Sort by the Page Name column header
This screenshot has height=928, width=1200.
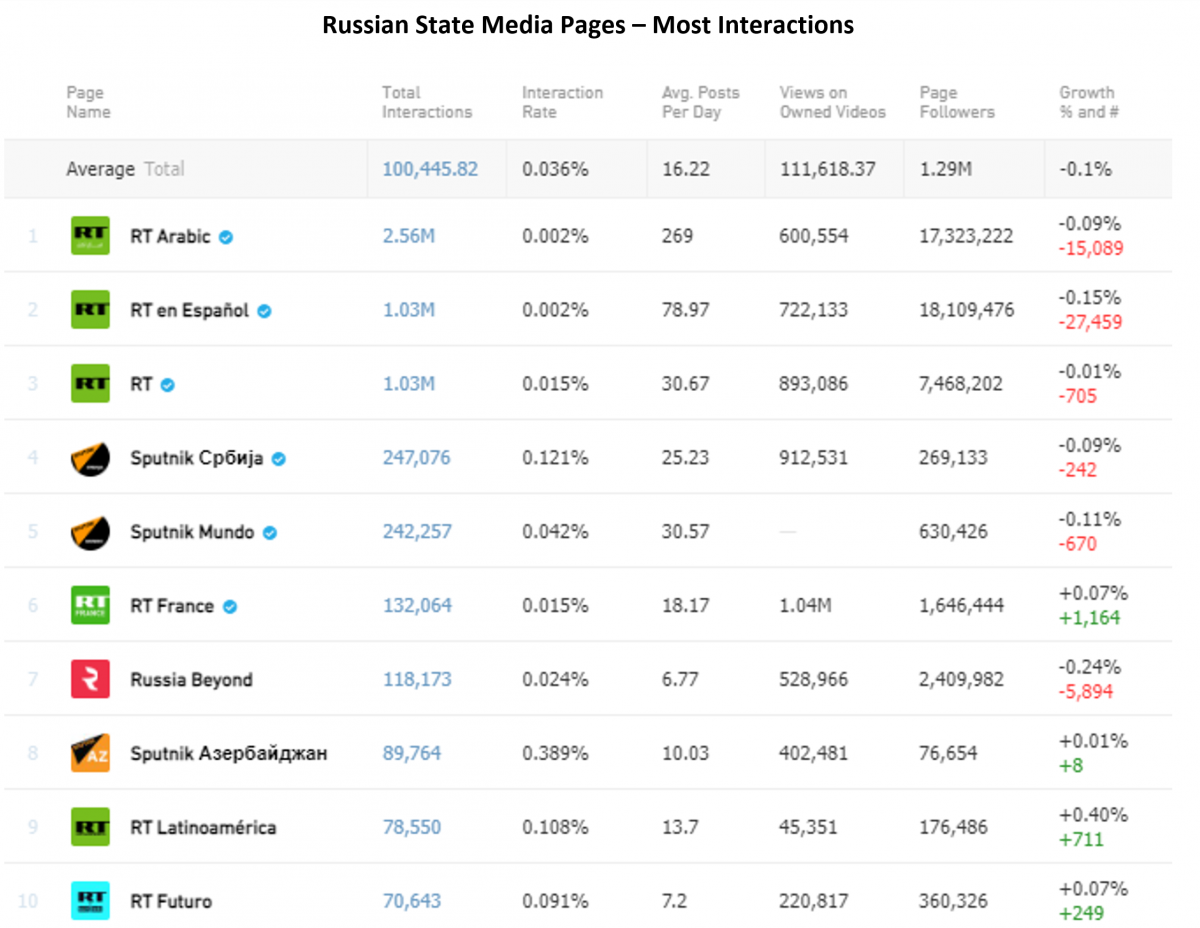click(88, 102)
